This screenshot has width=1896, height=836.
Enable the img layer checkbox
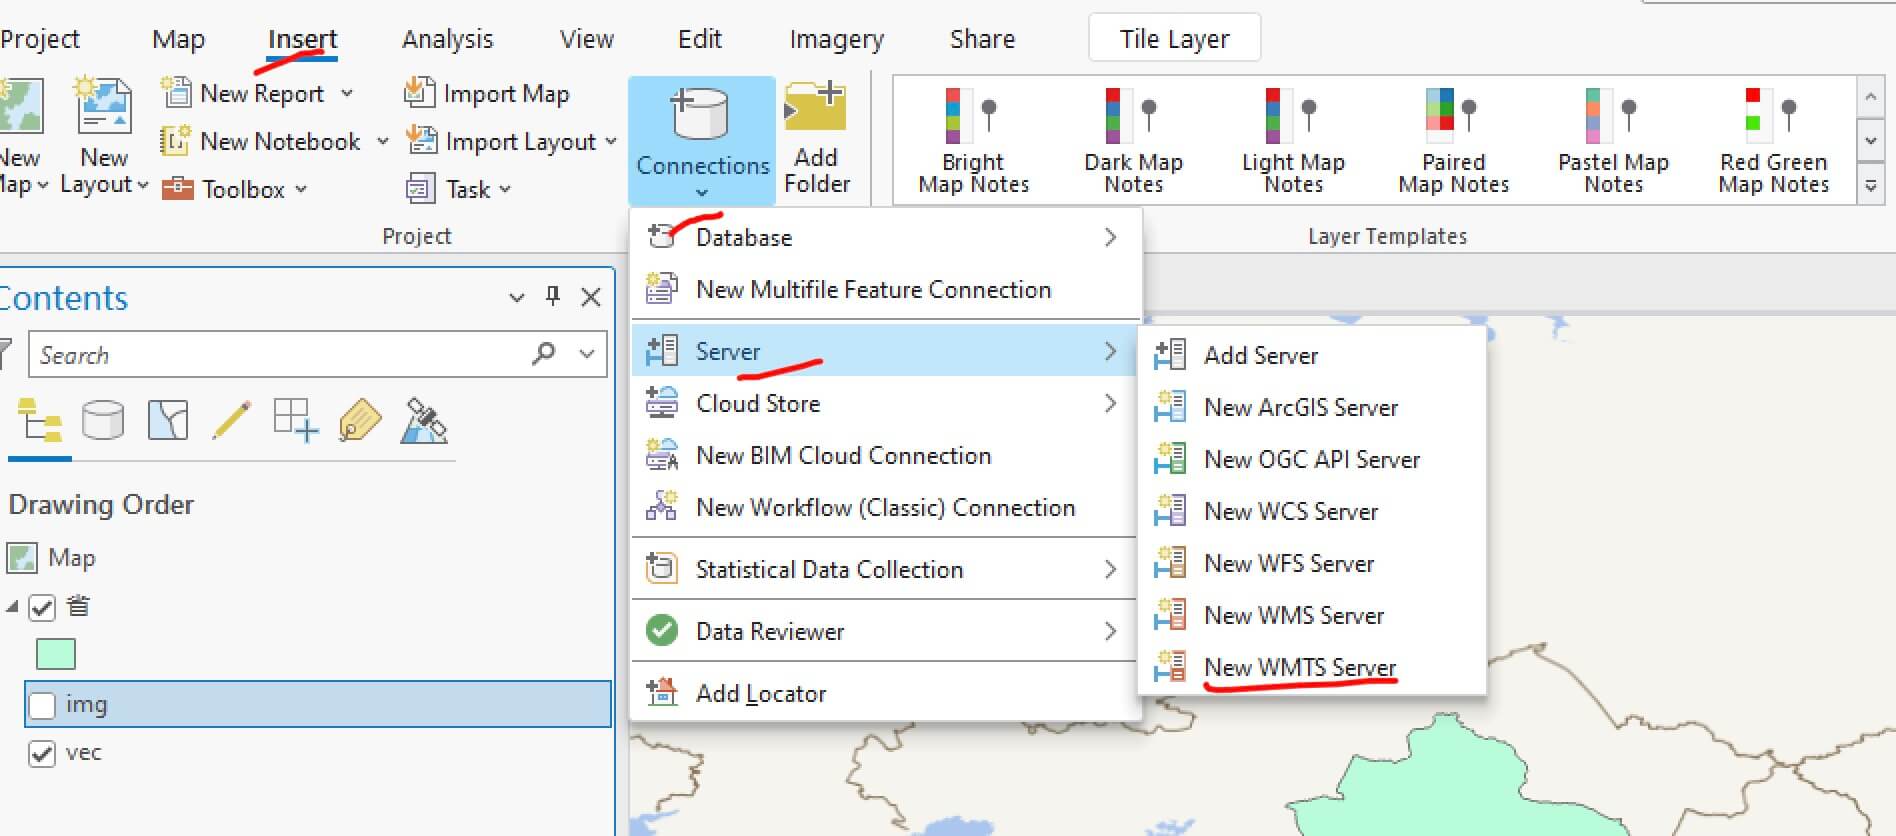pos(42,705)
